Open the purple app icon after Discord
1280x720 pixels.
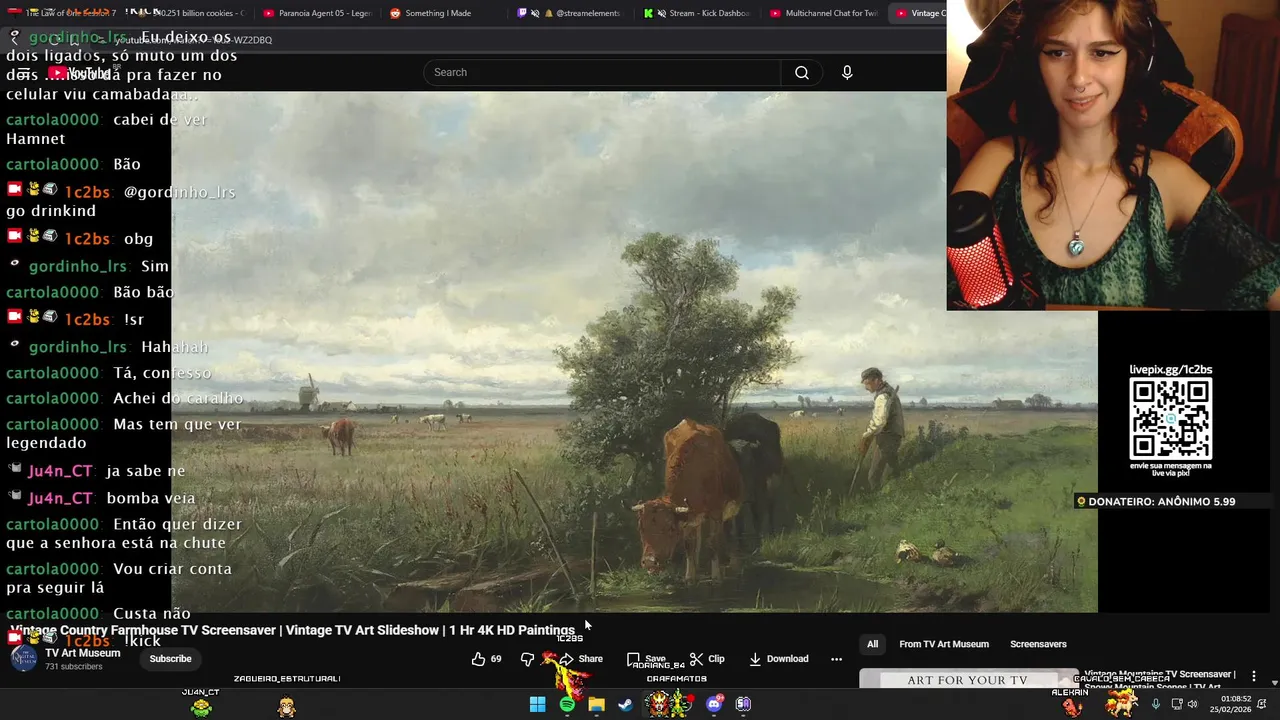(743, 705)
